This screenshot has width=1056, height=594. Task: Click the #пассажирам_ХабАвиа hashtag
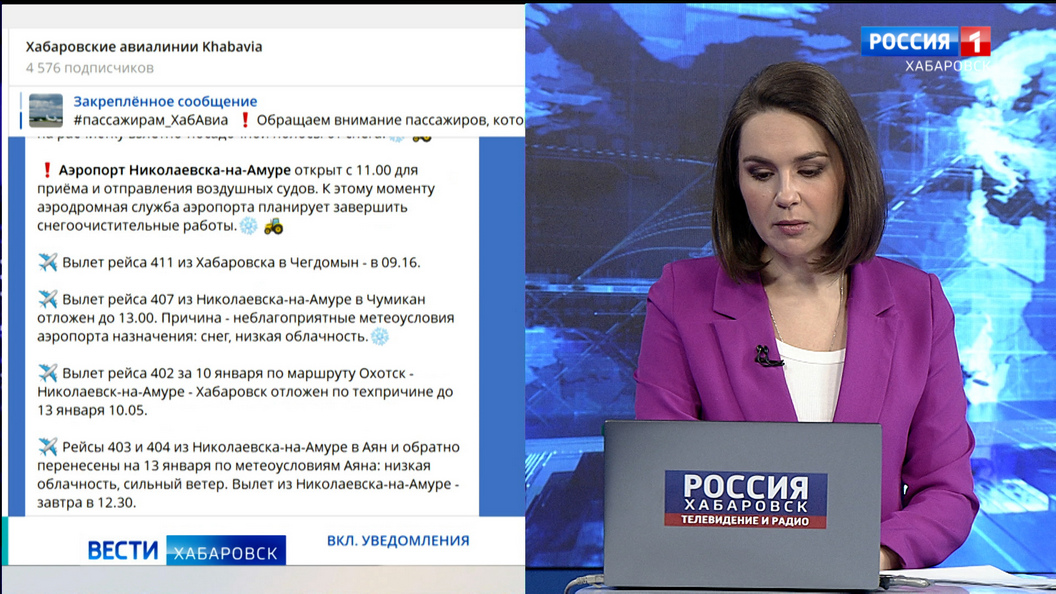150,120
